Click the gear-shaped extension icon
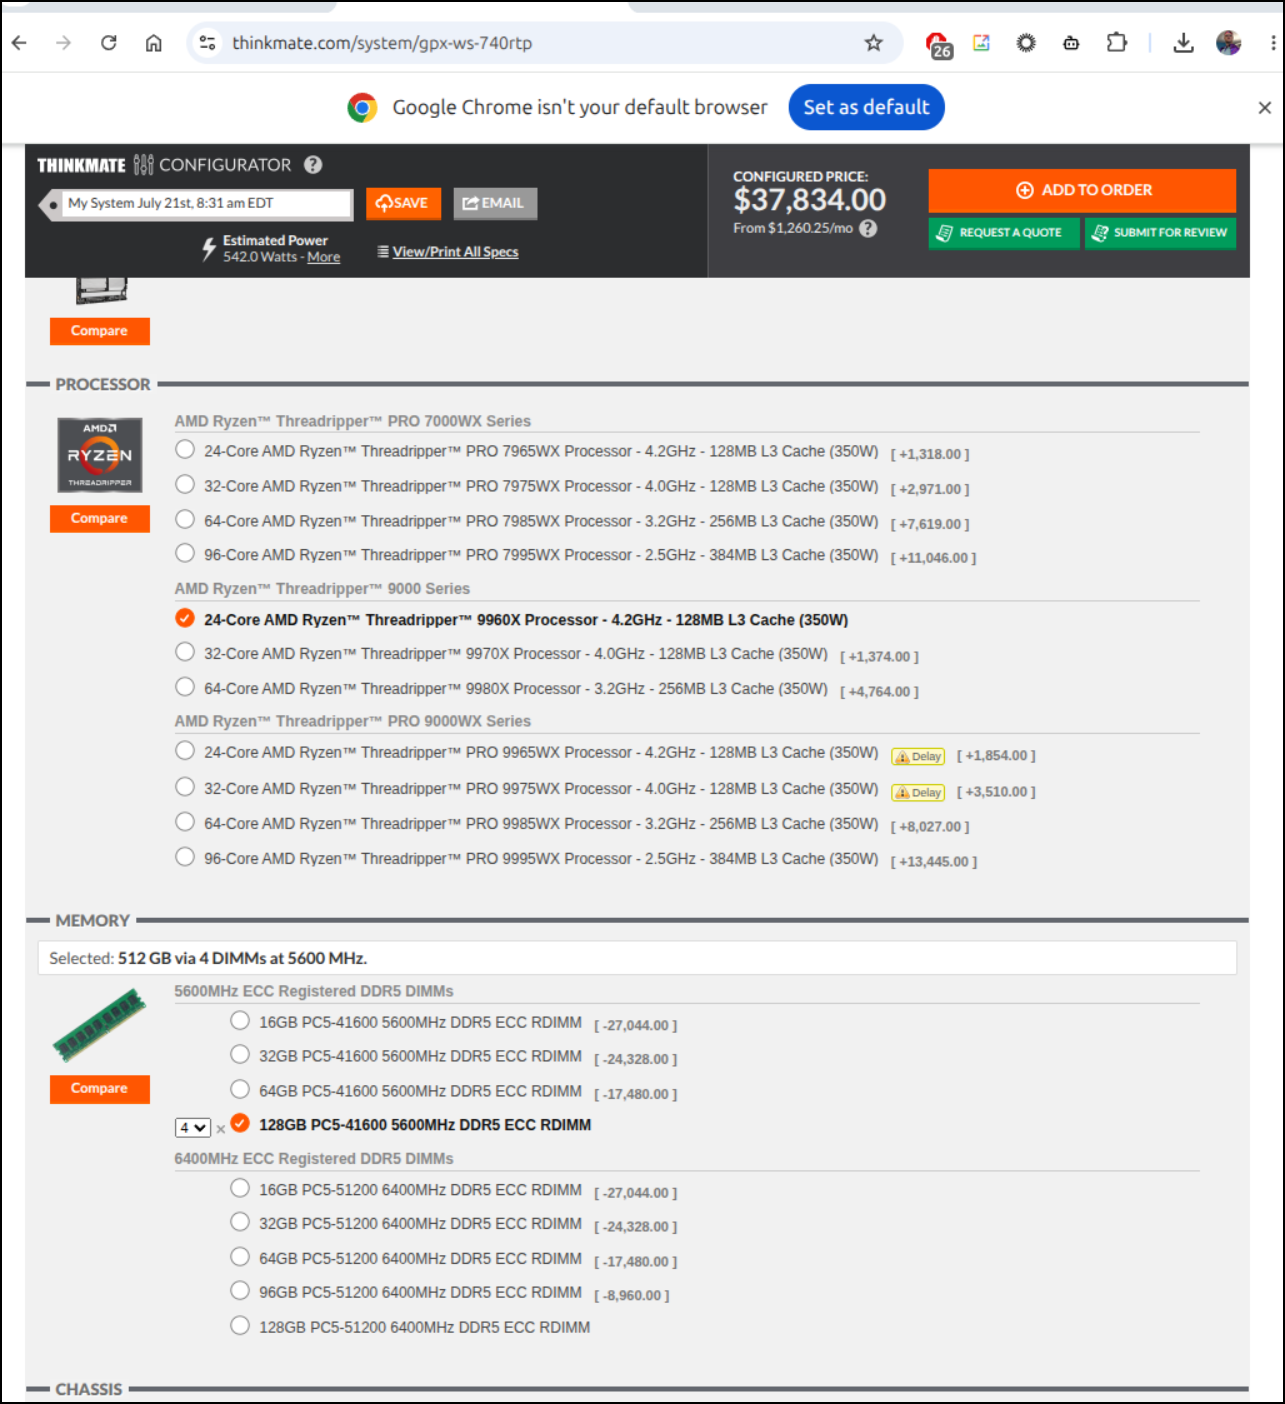 click(x=1026, y=43)
